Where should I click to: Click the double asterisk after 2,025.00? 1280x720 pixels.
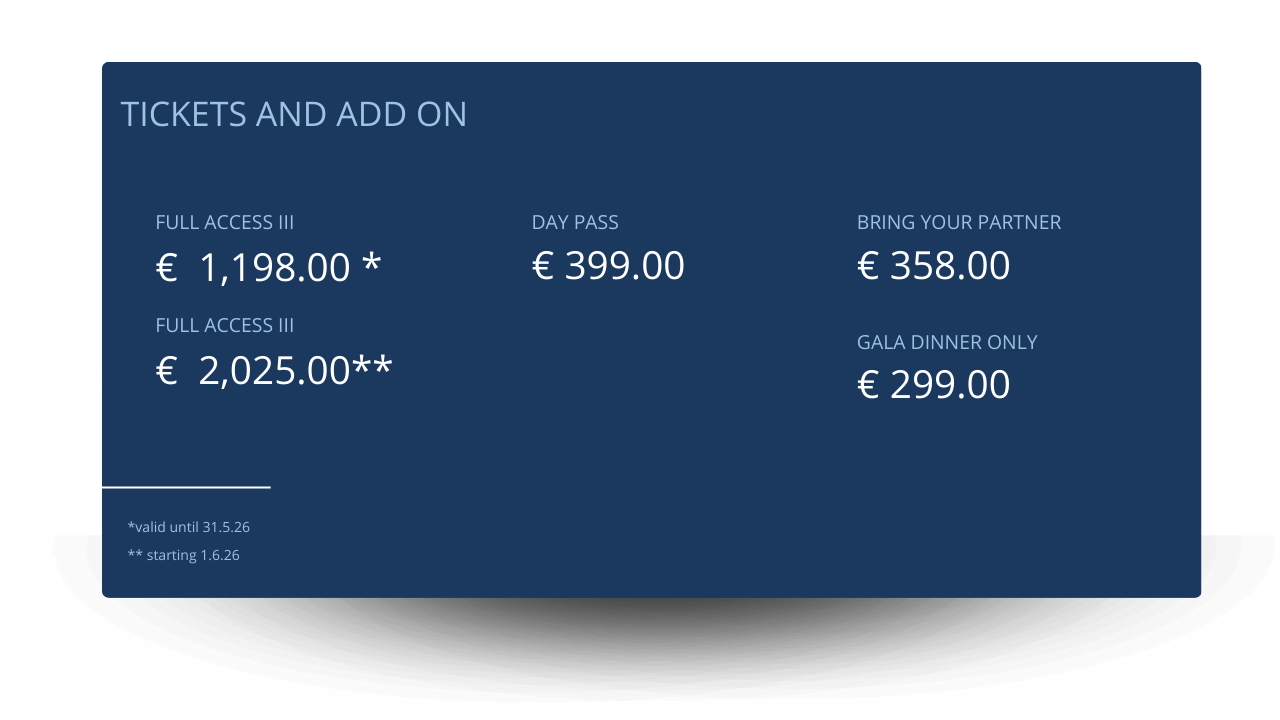[372, 368]
